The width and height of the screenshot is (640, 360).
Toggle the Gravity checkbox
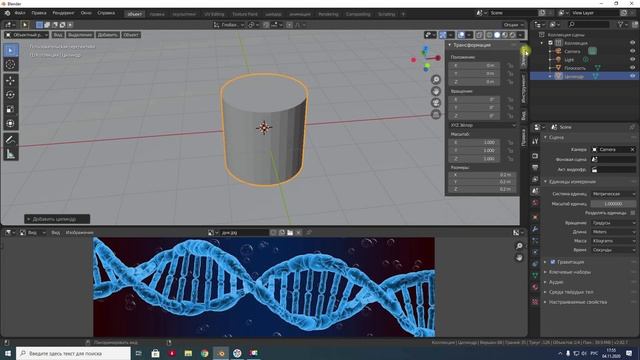553,262
